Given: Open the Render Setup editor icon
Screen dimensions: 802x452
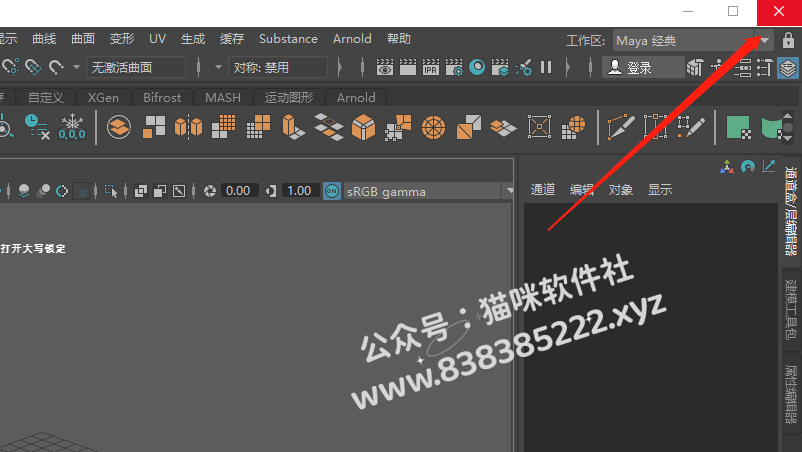Looking at the screenshot, I should pos(500,67).
